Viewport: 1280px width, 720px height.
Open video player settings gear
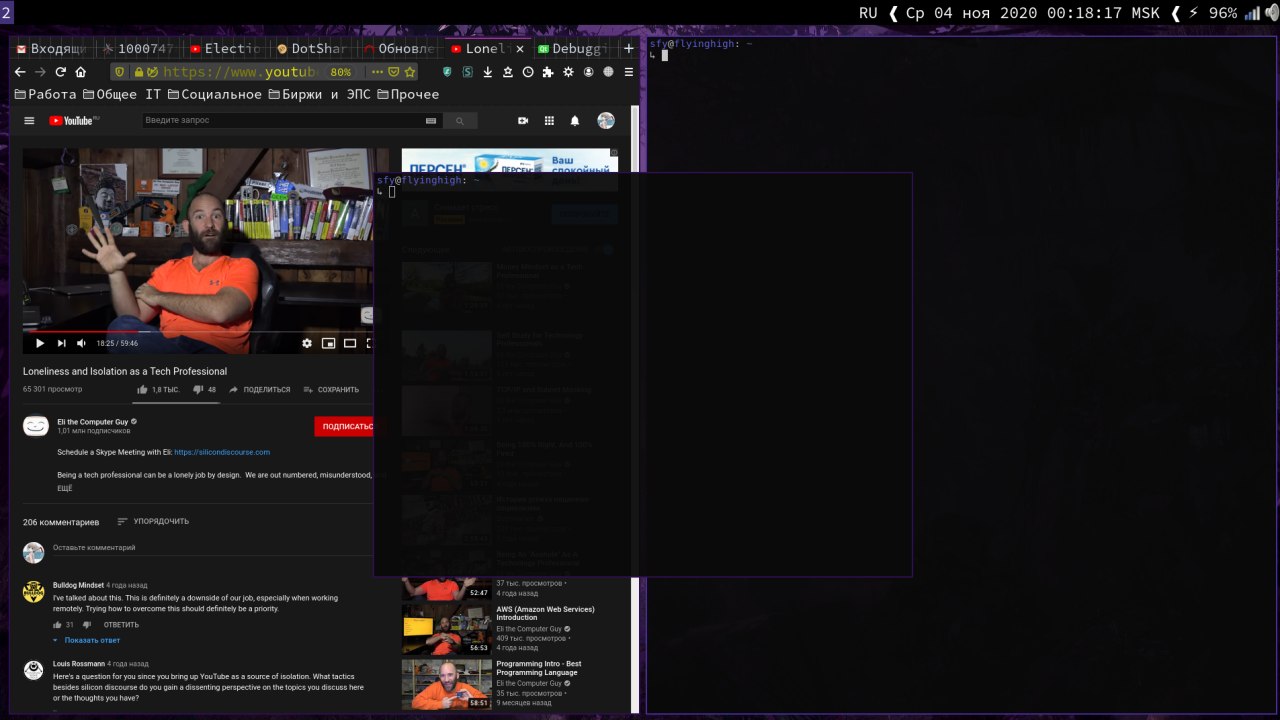(x=307, y=343)
